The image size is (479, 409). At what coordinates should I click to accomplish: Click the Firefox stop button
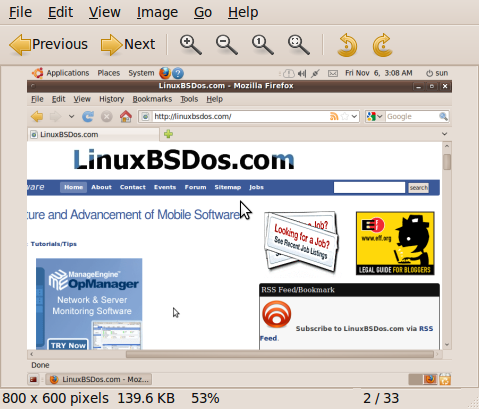coord(107,116)
